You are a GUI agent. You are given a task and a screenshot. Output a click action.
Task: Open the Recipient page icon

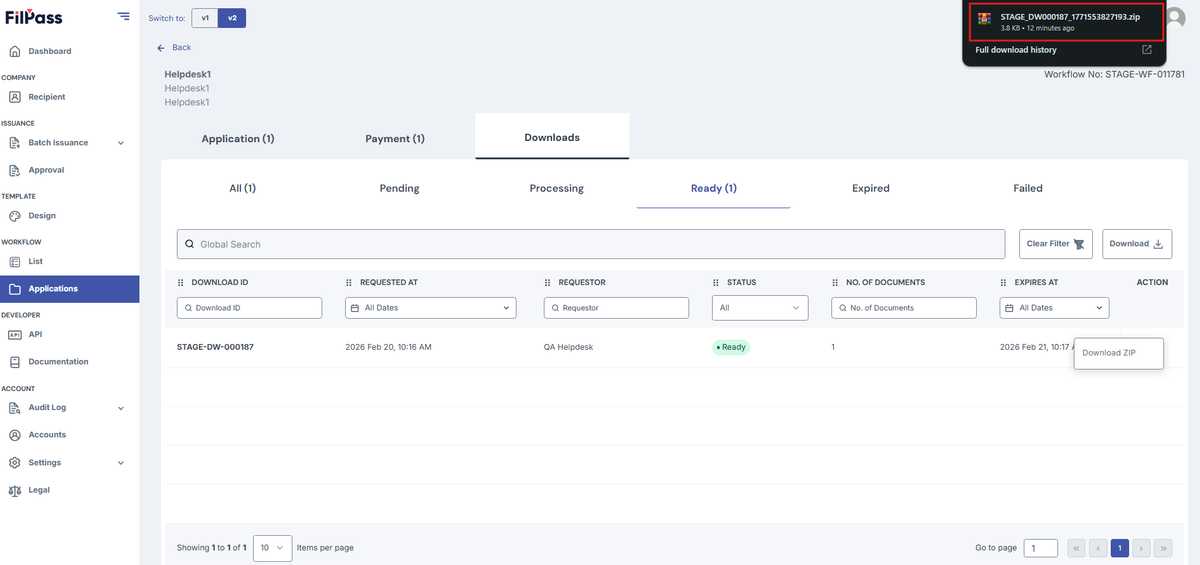15,97
